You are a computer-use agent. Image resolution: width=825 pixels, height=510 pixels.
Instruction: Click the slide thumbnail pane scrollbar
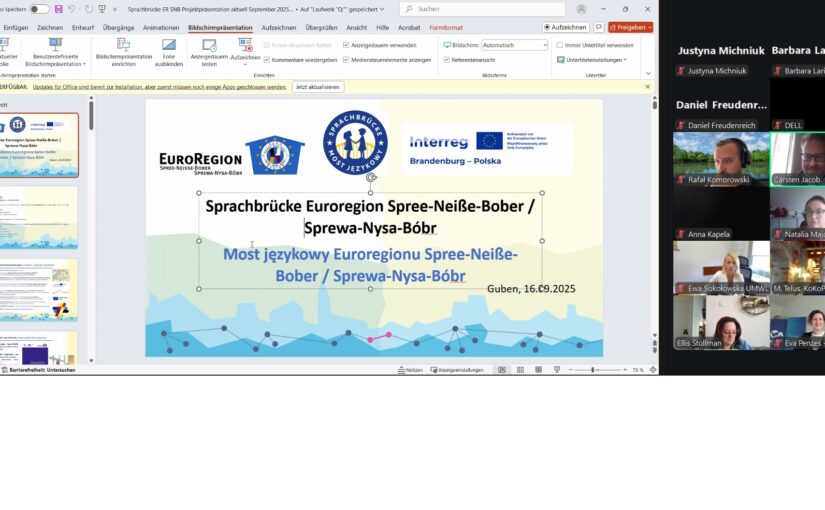click(x=91, y=116)
